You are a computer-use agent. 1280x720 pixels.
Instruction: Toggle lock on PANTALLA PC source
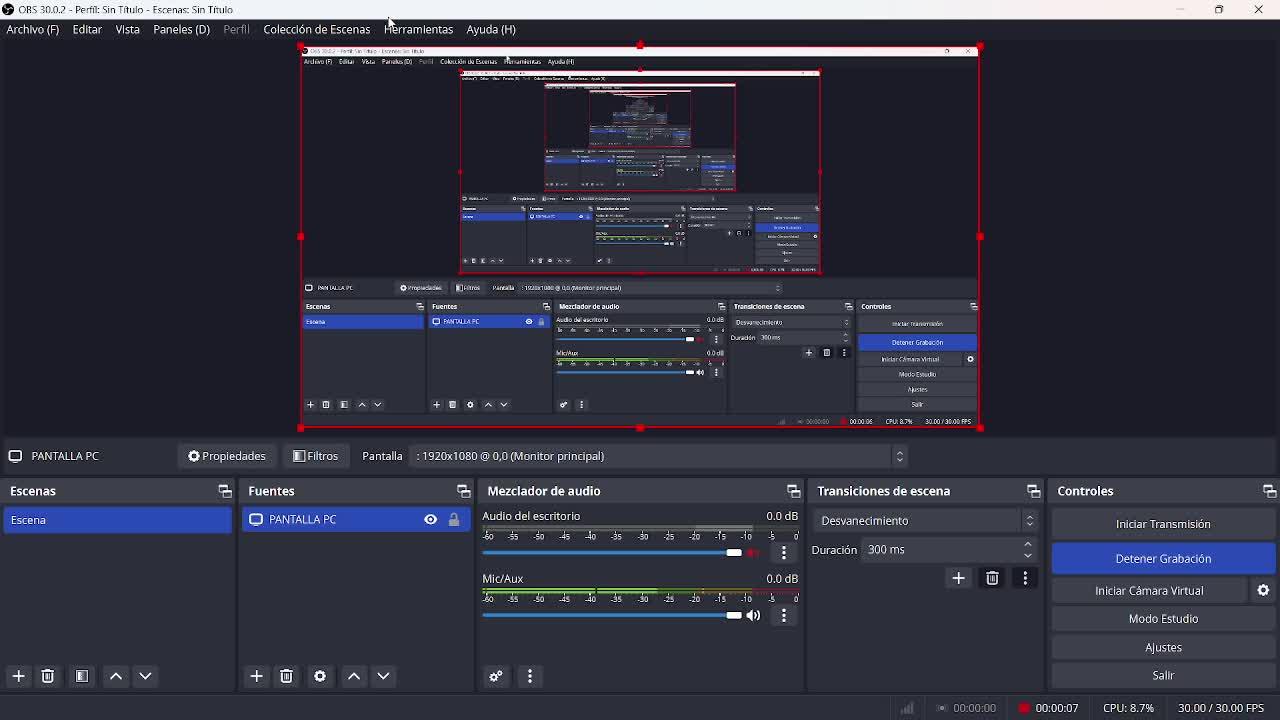454,519
